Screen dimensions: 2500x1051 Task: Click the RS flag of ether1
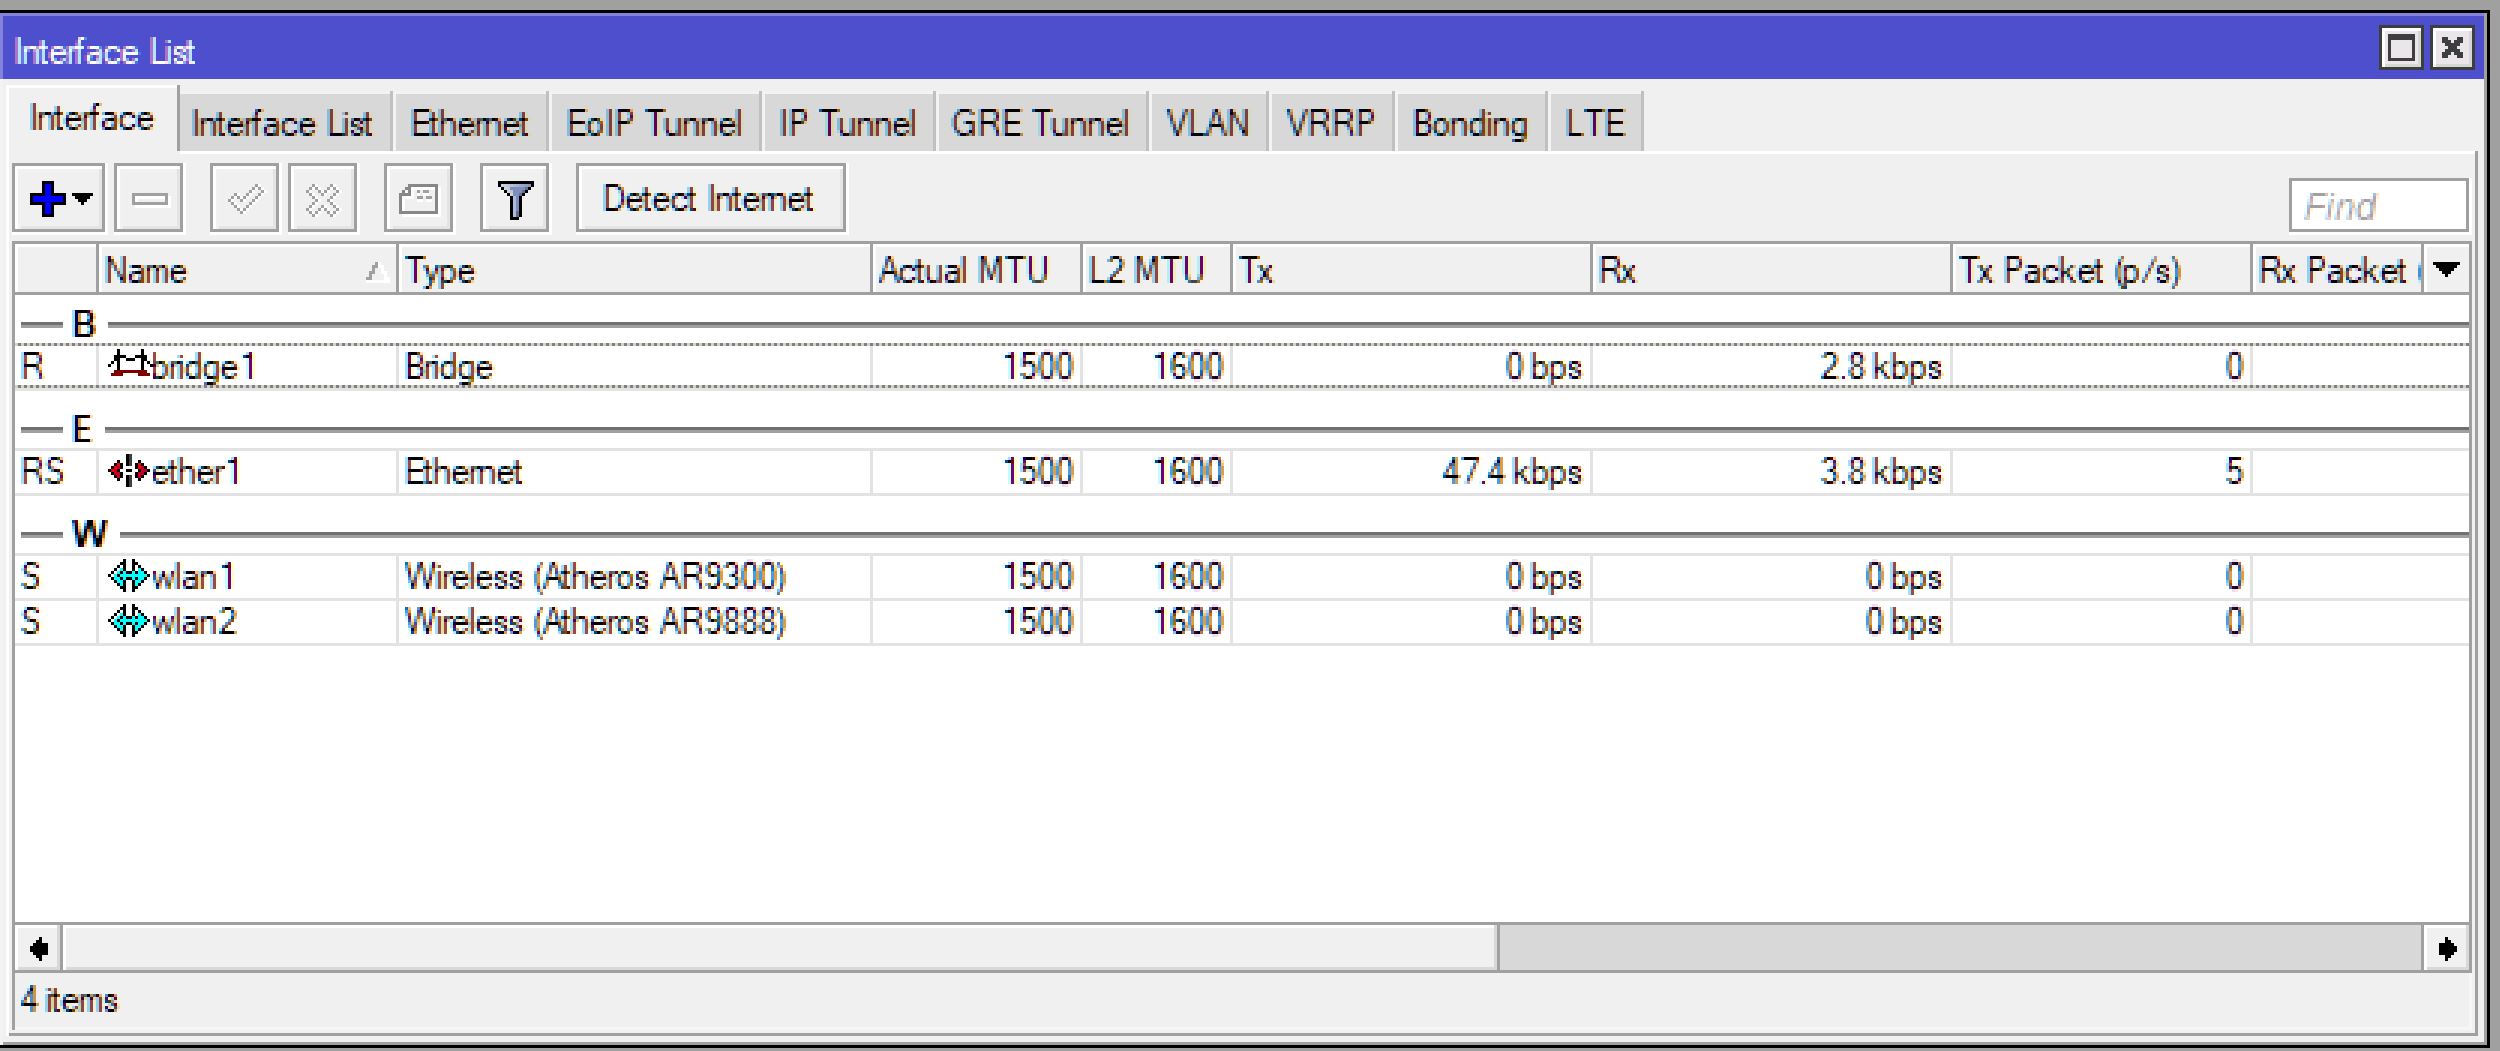coord(42,471)
